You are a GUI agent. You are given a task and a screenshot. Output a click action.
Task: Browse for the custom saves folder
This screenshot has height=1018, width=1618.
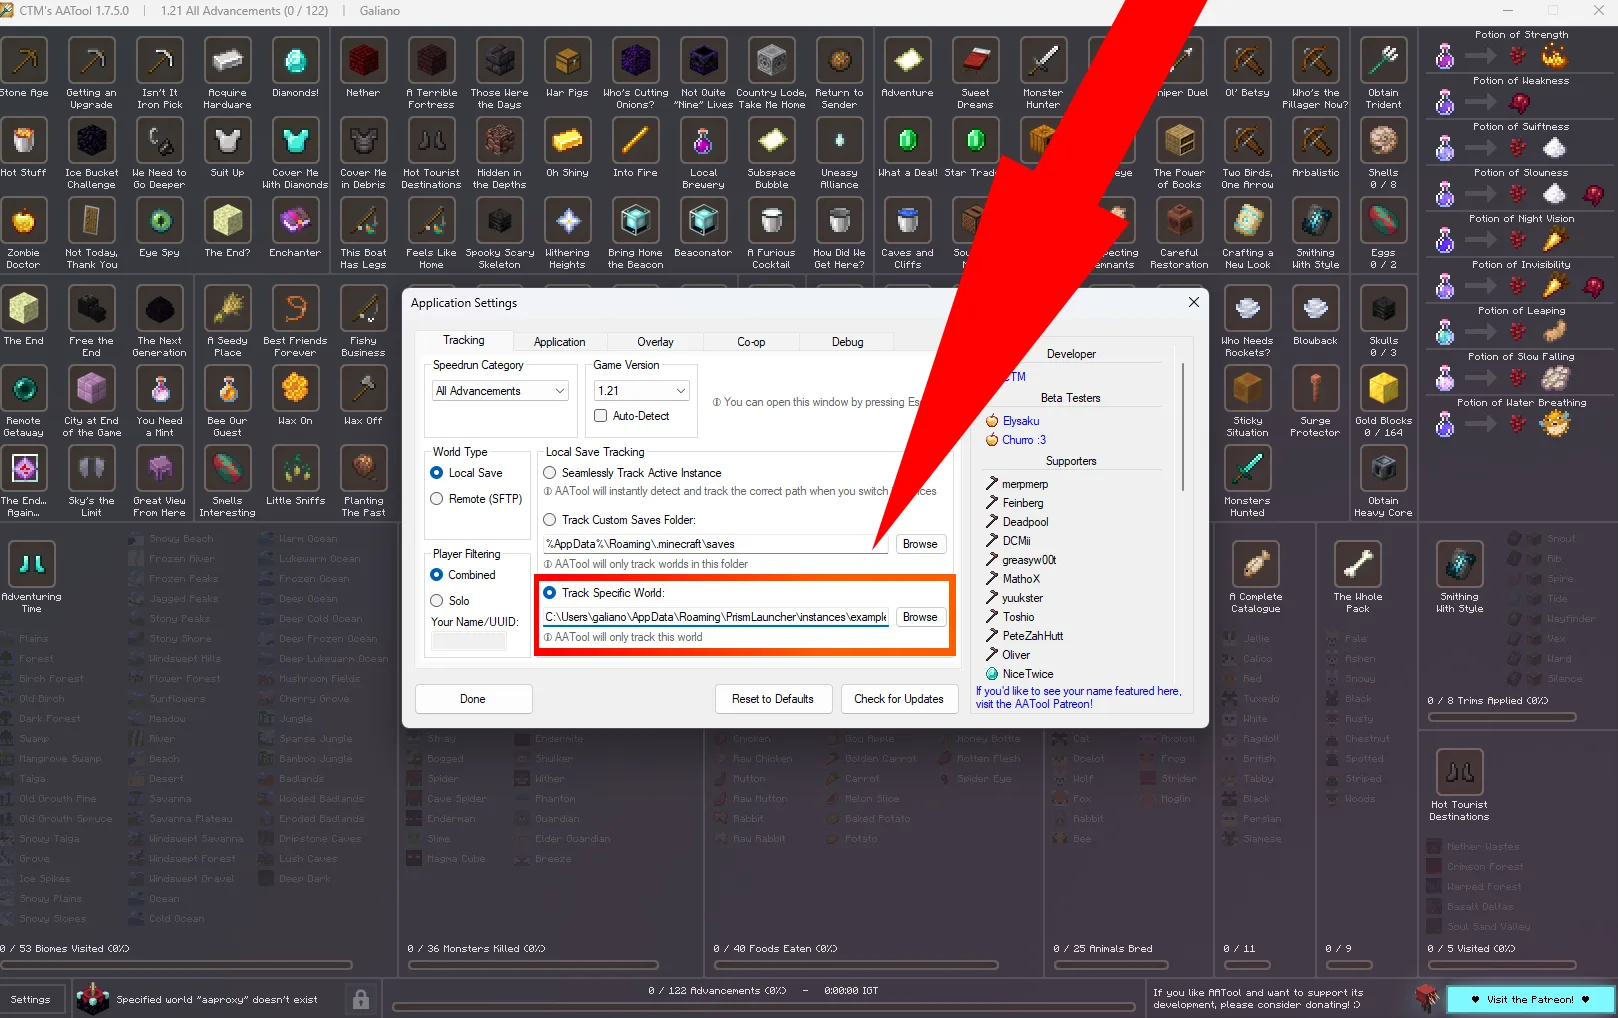tap(920, 544)
